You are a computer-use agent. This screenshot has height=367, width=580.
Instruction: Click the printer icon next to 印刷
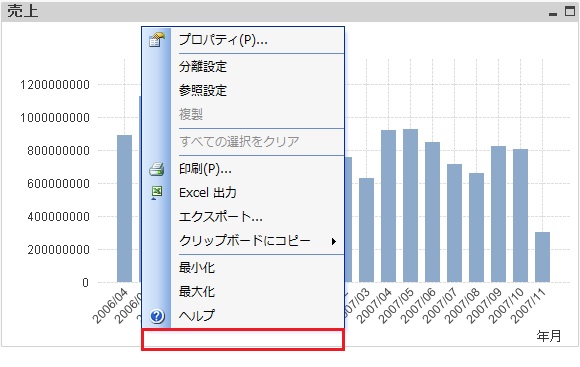click(x=156, y=169)
